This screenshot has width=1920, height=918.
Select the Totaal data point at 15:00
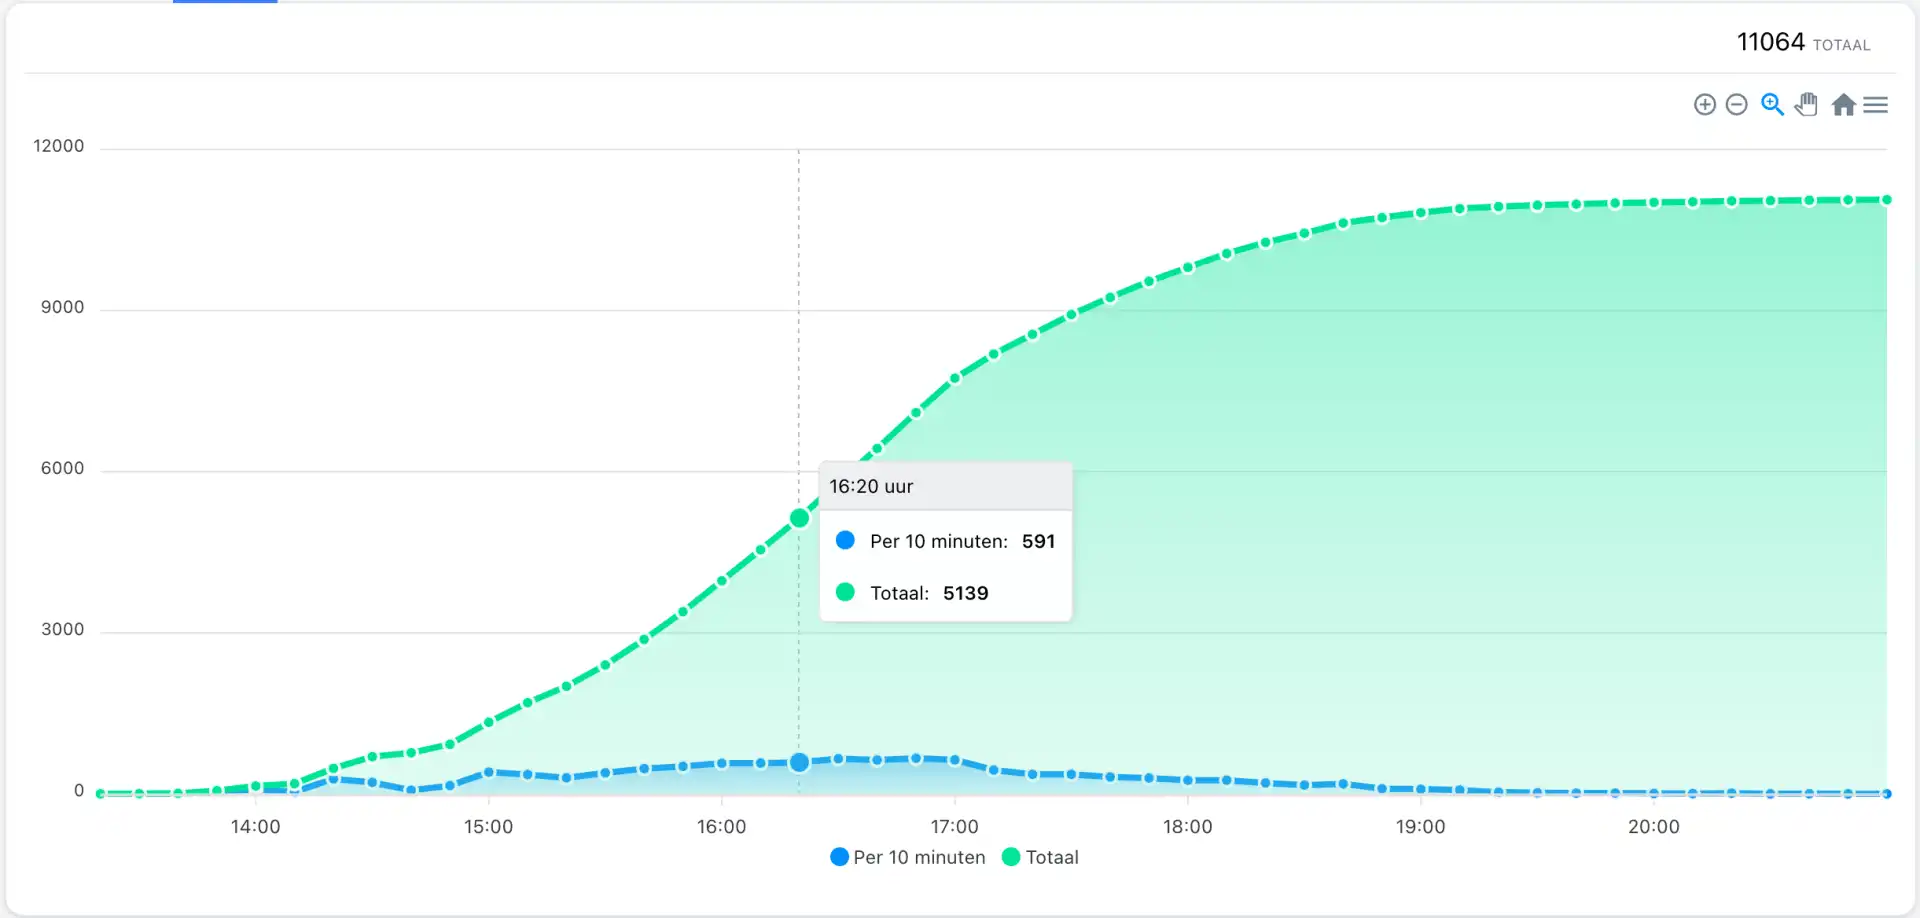(489, 721)
